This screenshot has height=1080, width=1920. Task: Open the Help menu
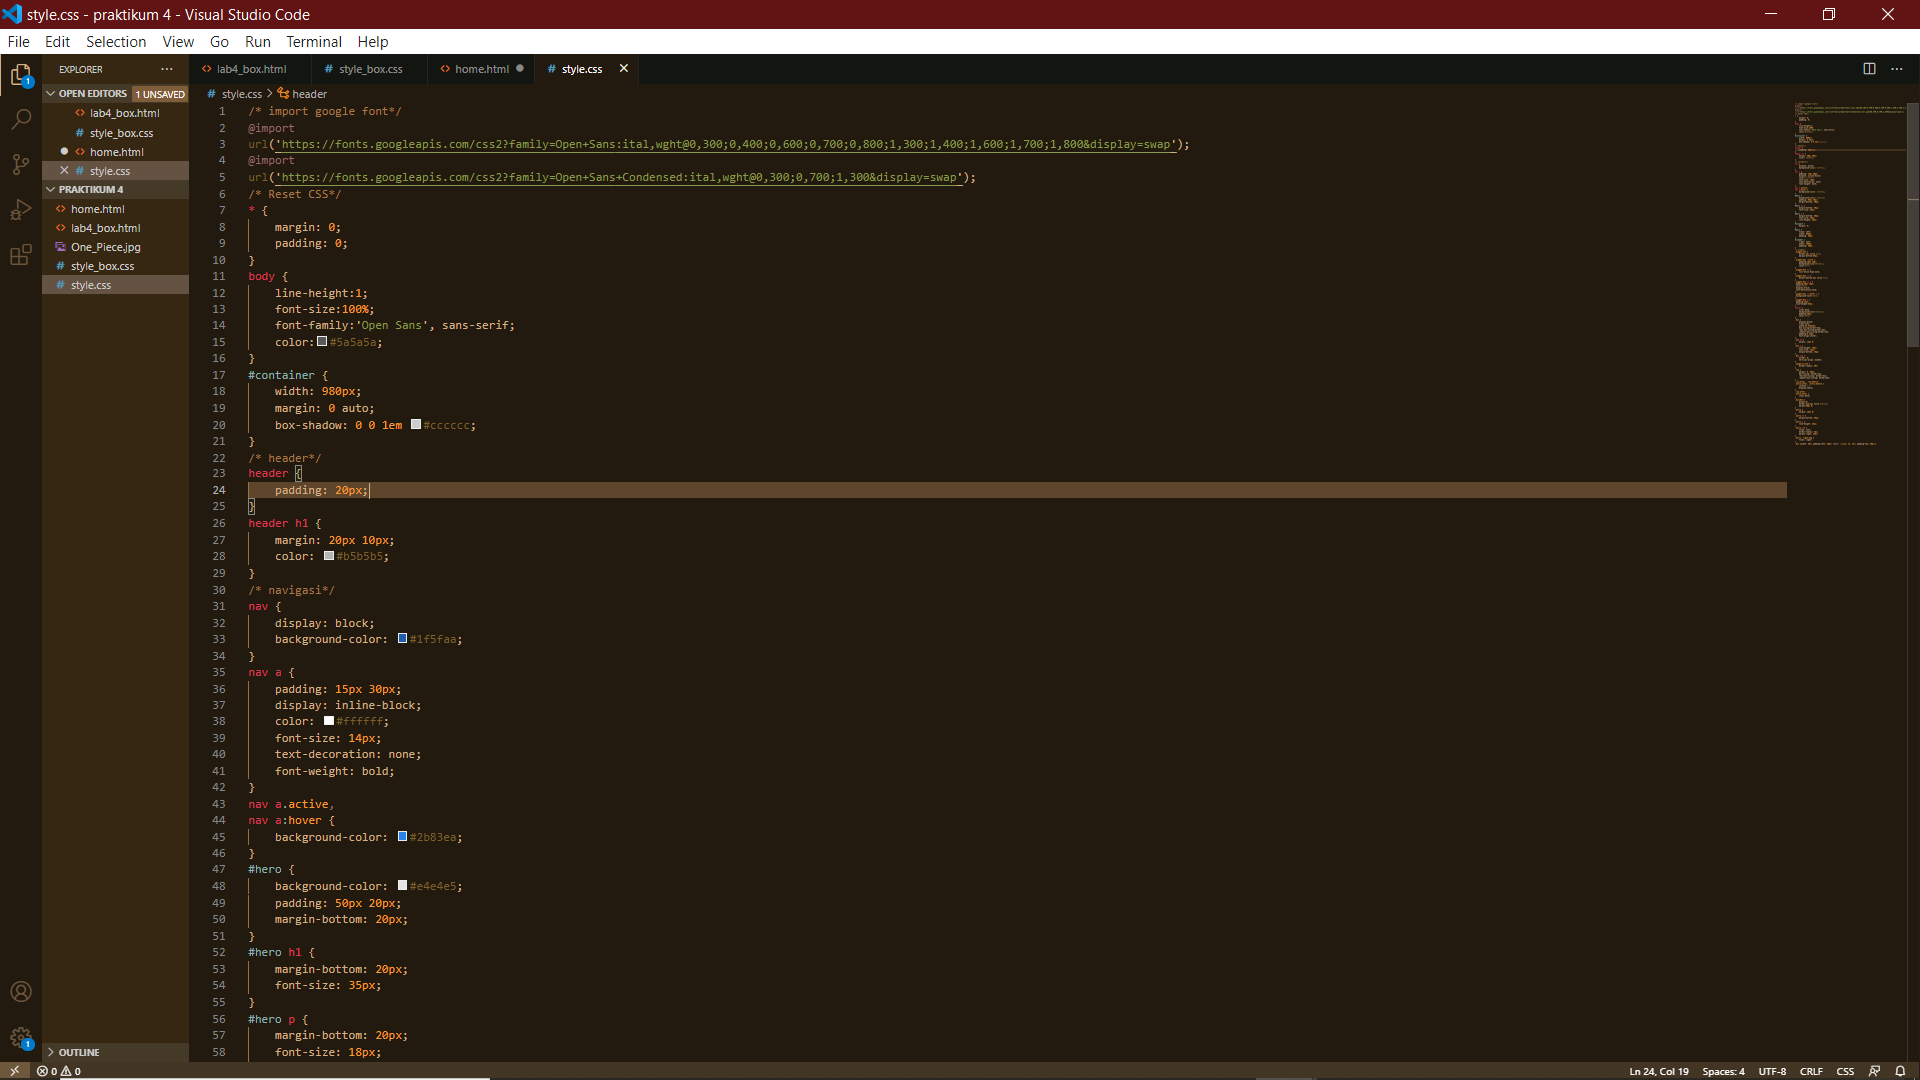(x=373, y=42)
